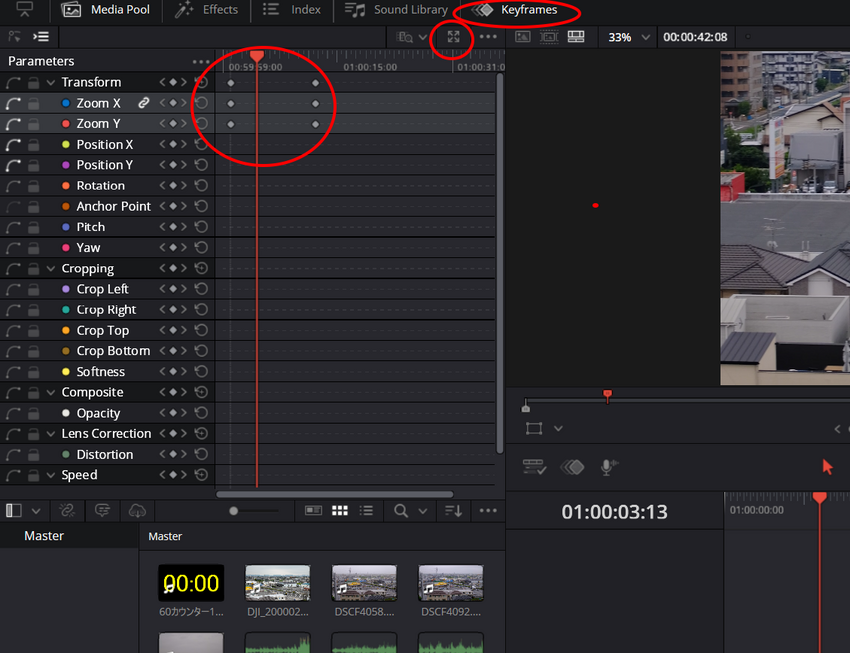Screen dimensions: 850x653
Task: Collapse the Cropping parameter group
Action: pyautogui.click(x=51, y=269)
